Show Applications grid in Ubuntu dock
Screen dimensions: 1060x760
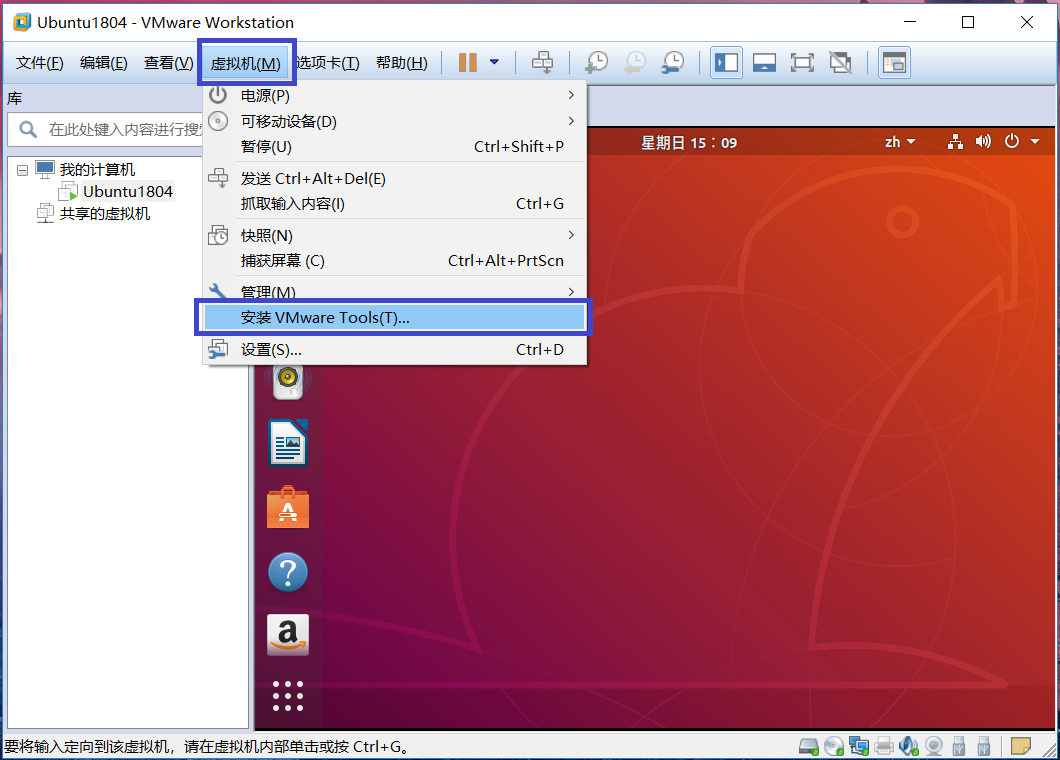[x=288, y=696]
